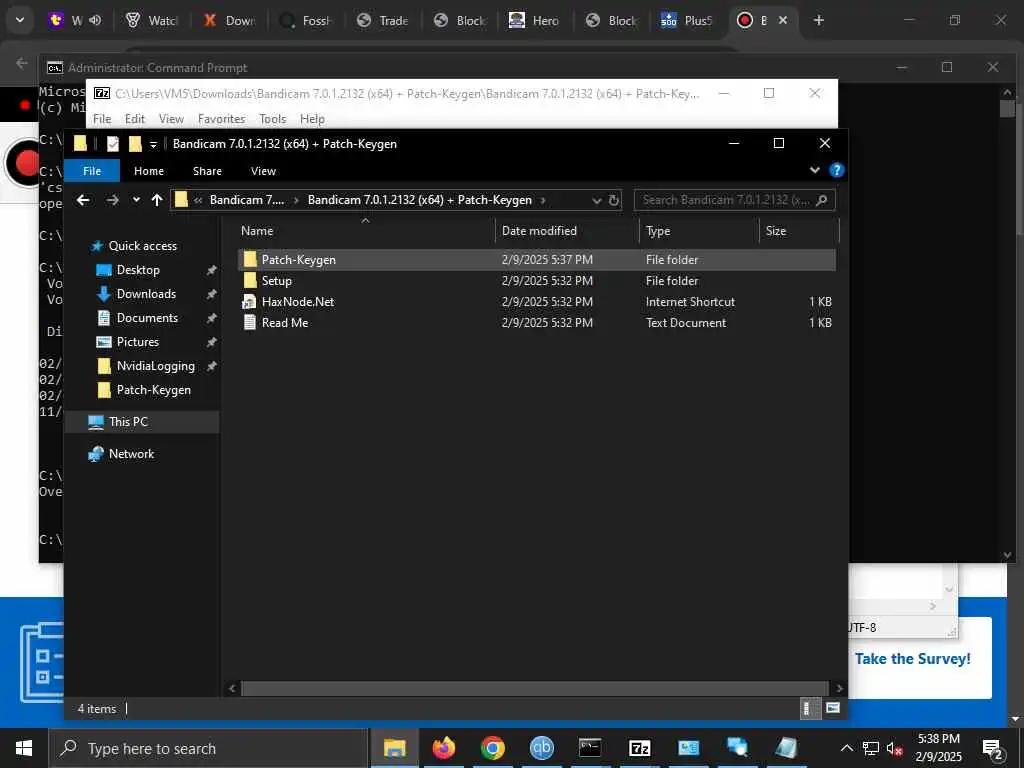Go back with Explorer's Back arrow

pyautogui.click(x=83, y=200)
